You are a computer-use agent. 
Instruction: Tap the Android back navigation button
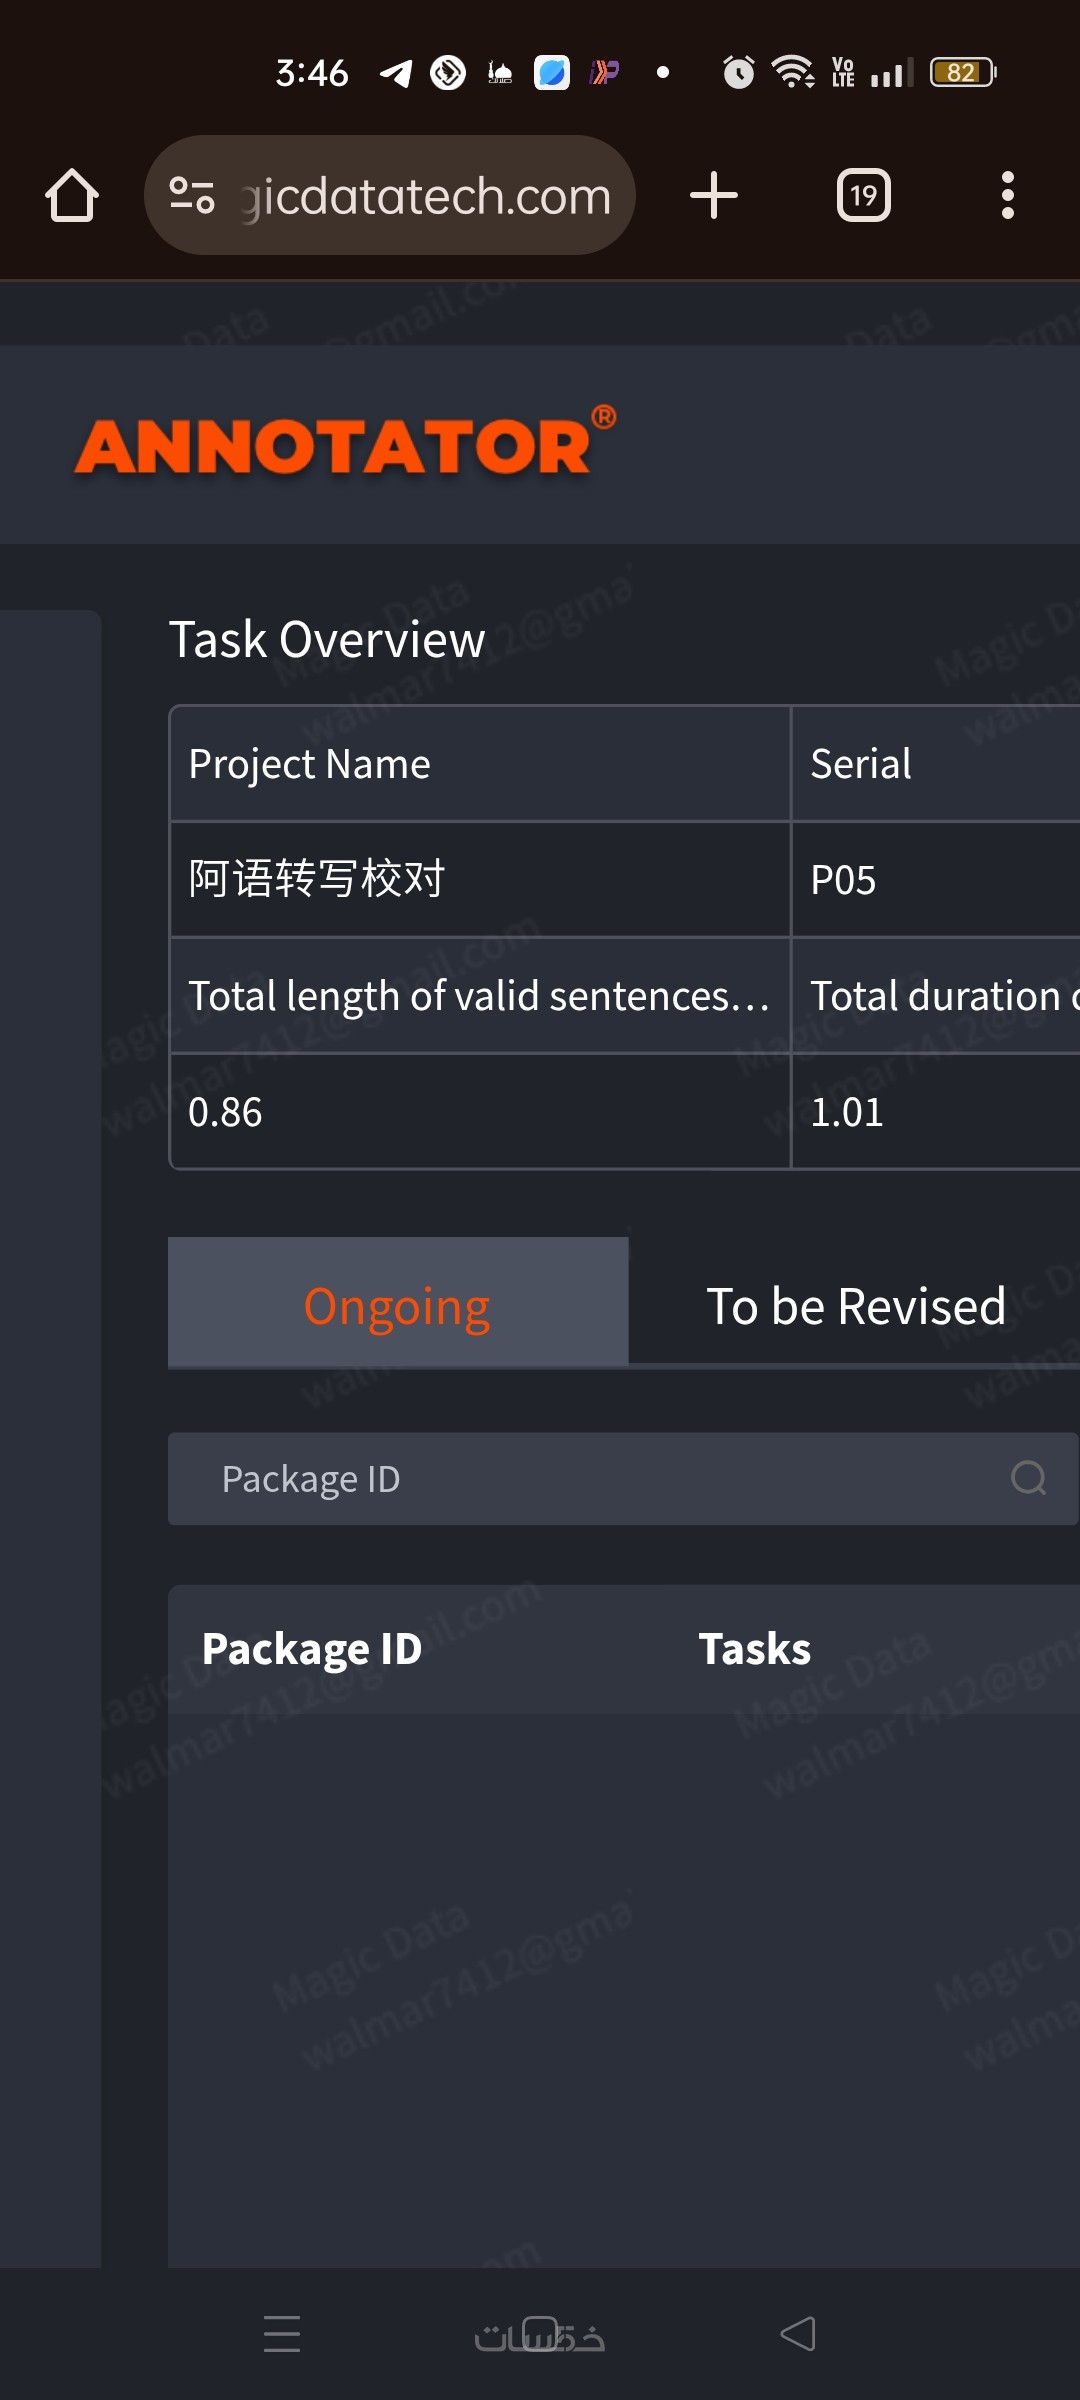click(x=798, y=2334)
